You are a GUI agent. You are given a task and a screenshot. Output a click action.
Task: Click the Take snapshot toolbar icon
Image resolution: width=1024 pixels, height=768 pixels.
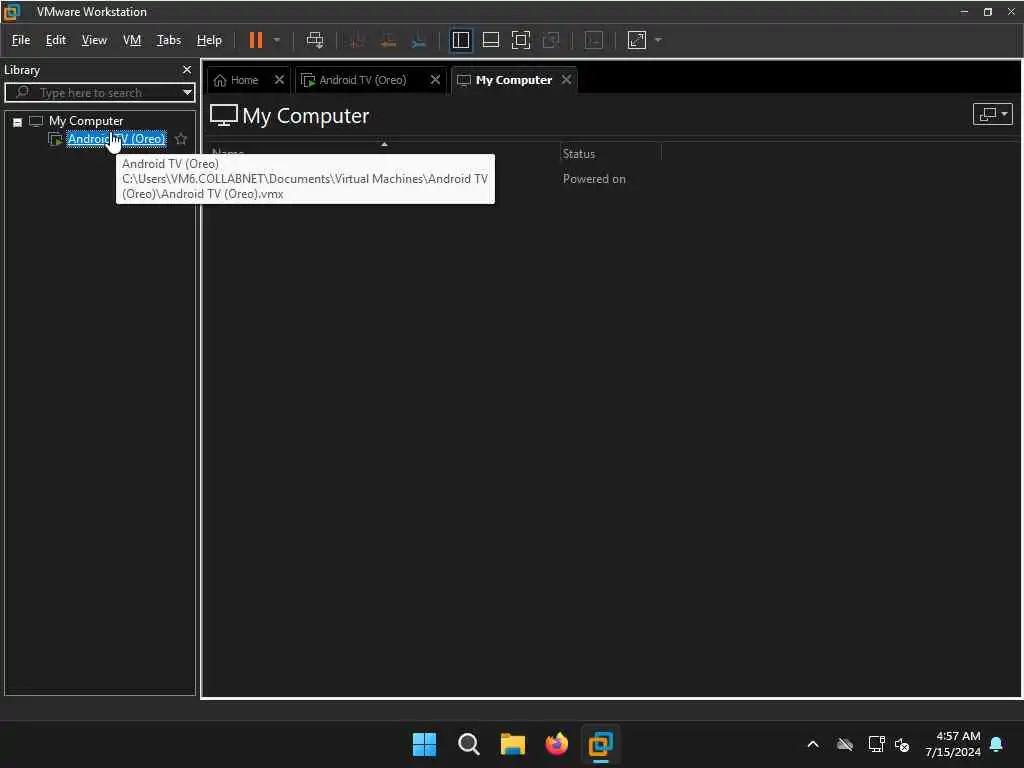tap(357, 40)
